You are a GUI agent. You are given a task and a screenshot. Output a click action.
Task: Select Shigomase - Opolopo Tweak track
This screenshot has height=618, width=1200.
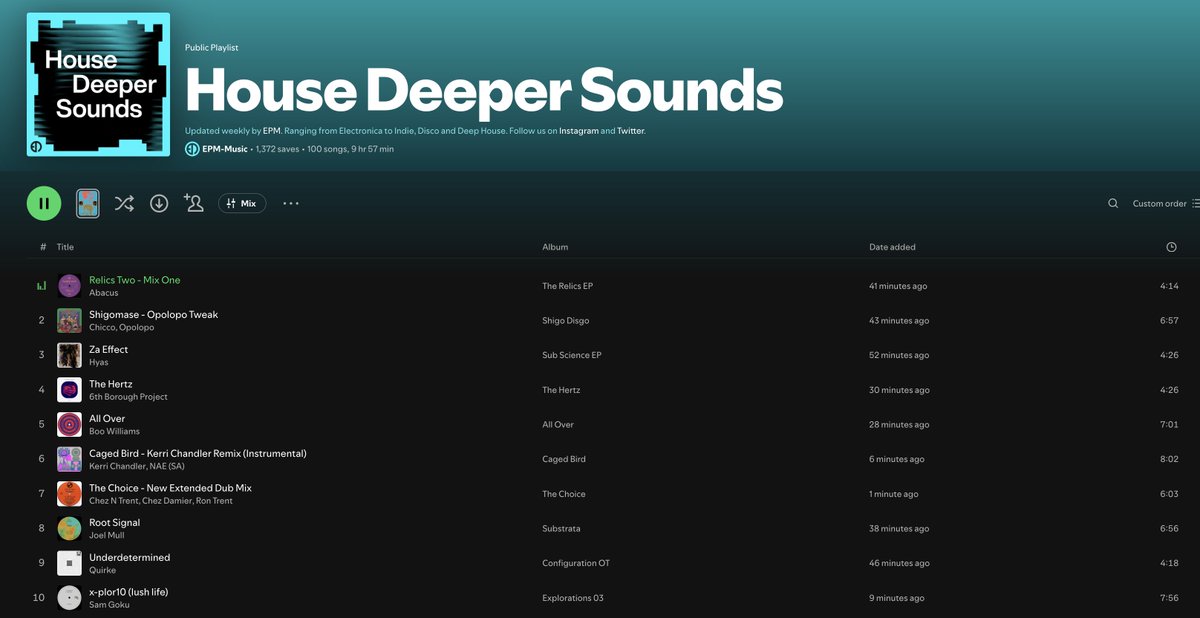point(153,315)
